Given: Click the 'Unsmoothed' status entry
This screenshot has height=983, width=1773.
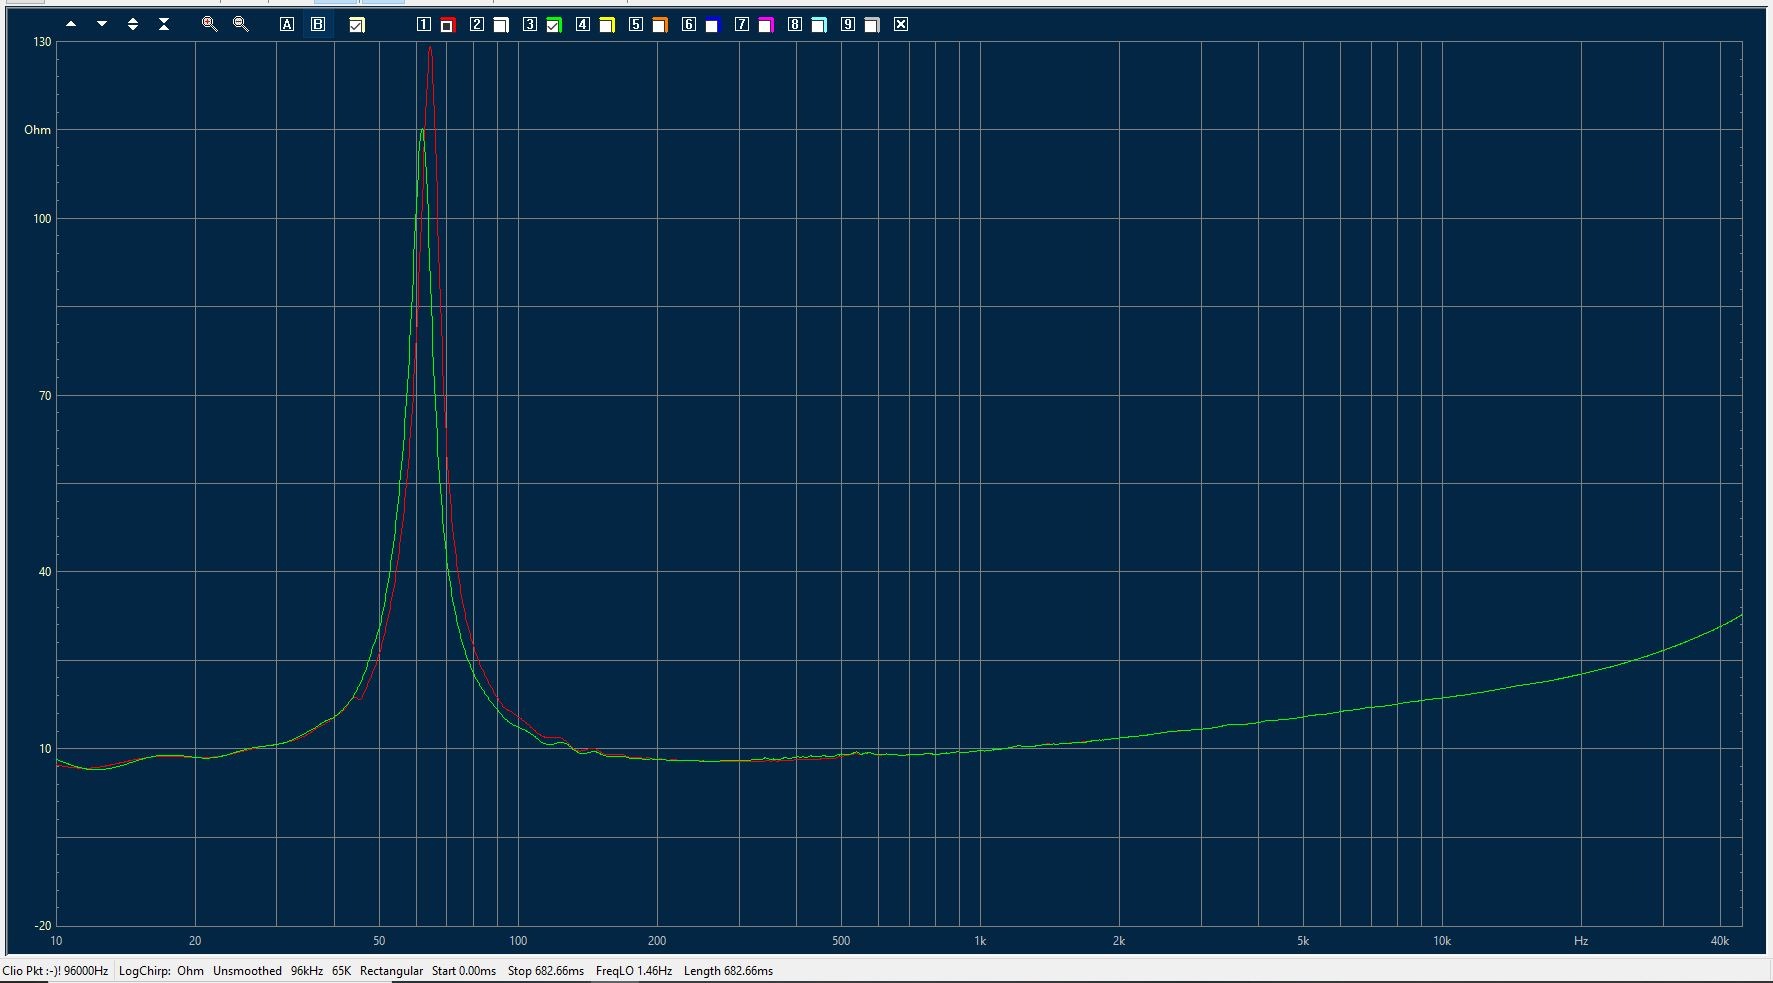Looking at the screenshot, I should tap(247, 971).
